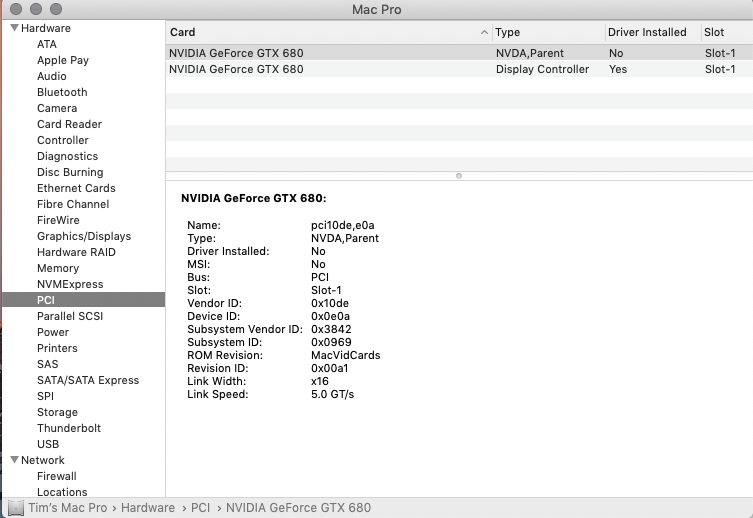Click the Hardware category label
This screenshot has width=753, height=518.
46,28
